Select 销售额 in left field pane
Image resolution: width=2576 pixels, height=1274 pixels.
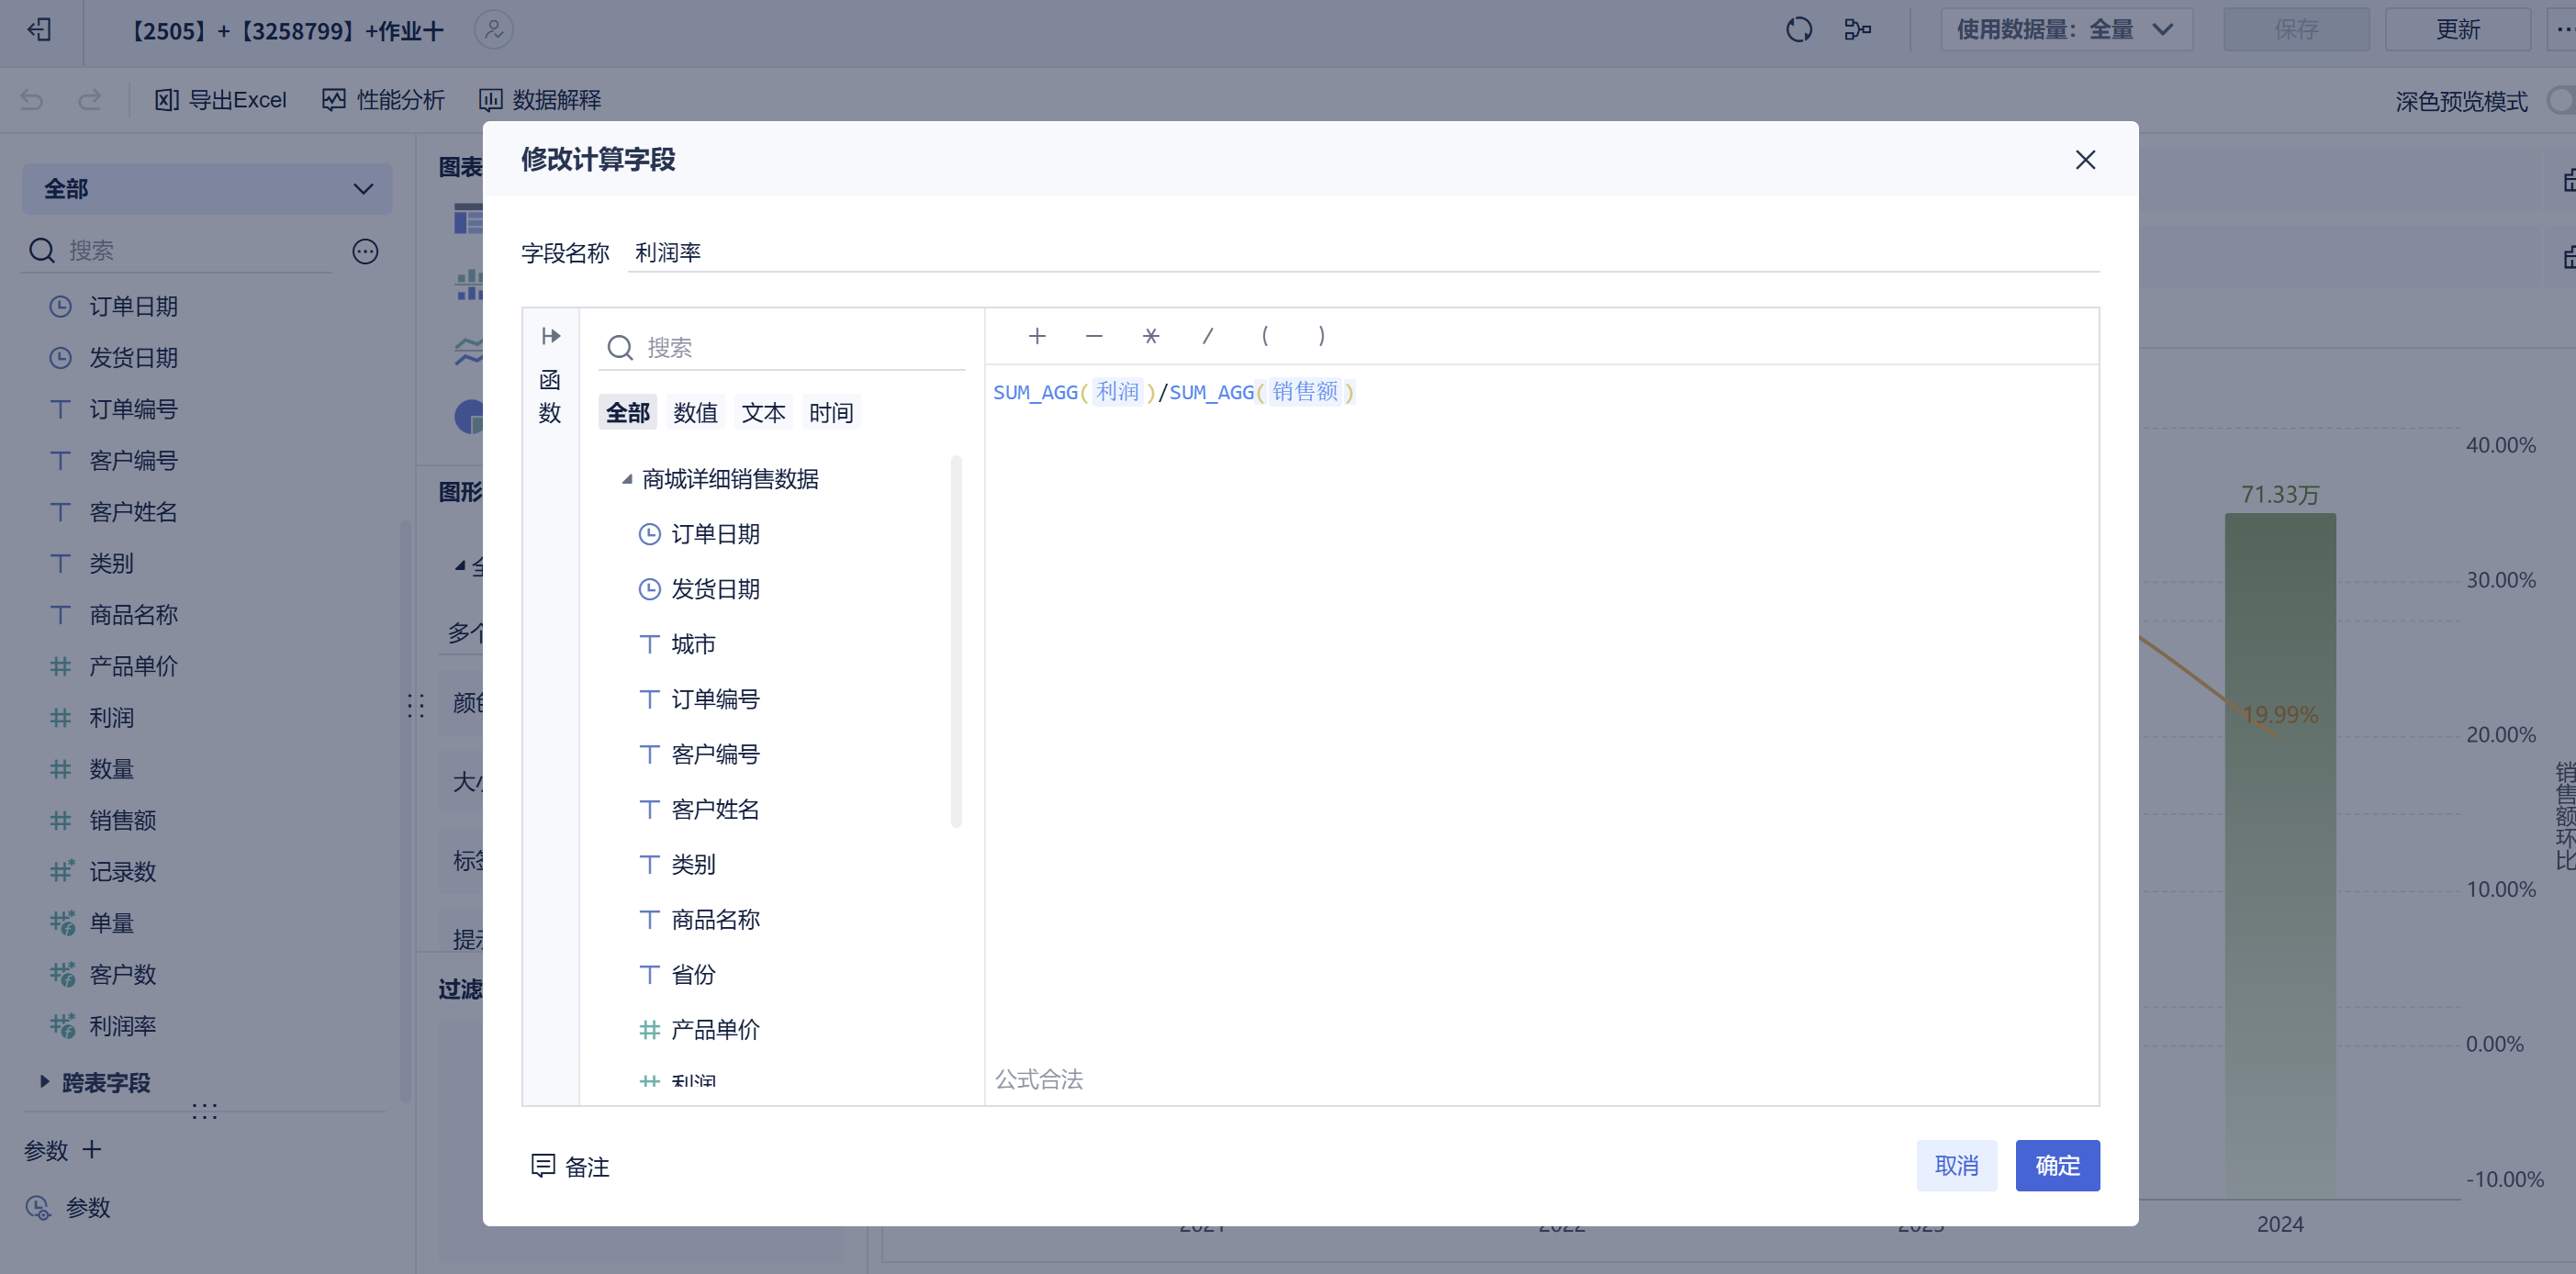(x=122, y=820)
